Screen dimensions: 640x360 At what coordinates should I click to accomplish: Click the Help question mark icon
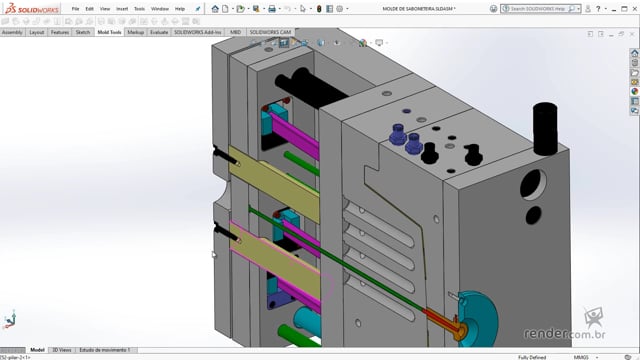[598, 9]
